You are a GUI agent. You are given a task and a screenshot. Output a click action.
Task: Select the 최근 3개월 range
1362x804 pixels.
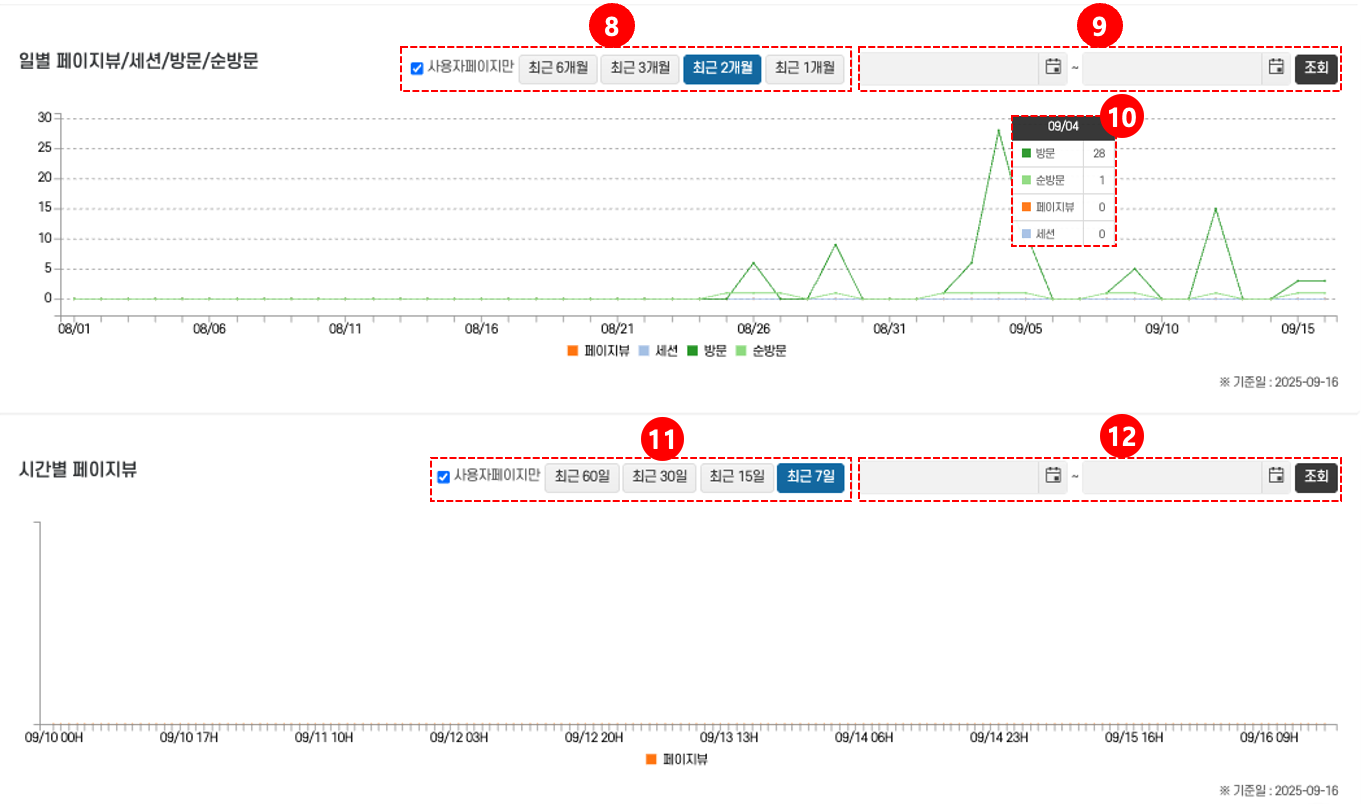(x=639, y=69)
